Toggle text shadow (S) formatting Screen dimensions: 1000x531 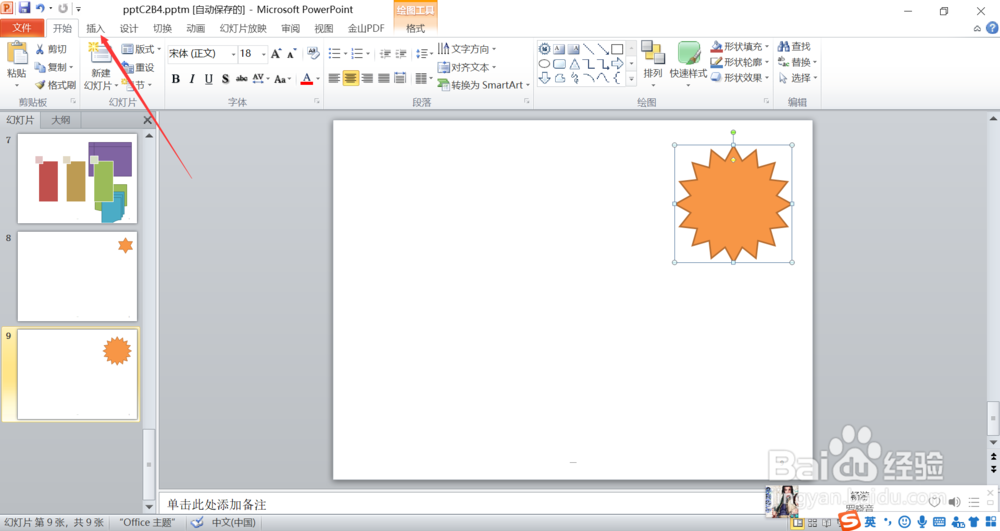click(225, 78)
